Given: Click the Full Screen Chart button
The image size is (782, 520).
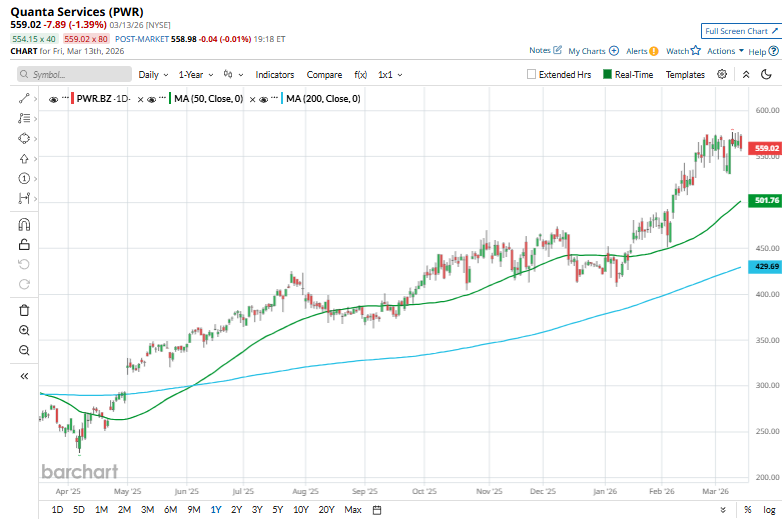Looking at the screenshot, I should tap(738, 31).
